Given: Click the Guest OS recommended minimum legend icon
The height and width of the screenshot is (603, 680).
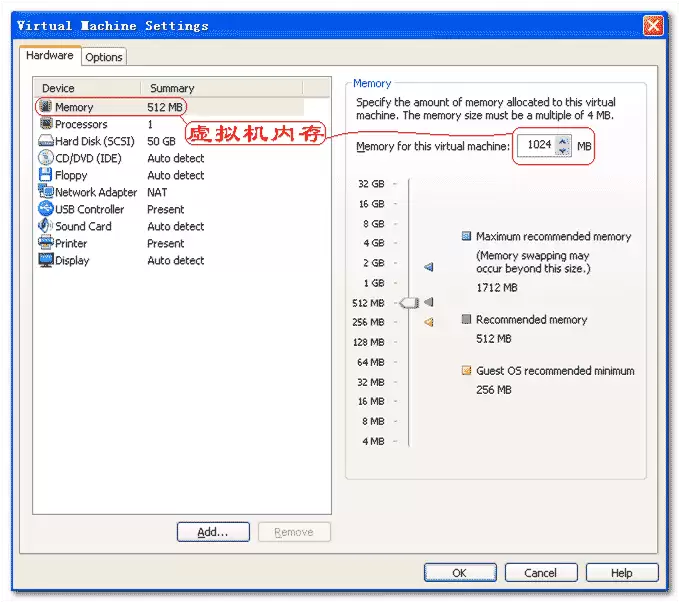Looking at the screenshot, I should tap(466, 370).
